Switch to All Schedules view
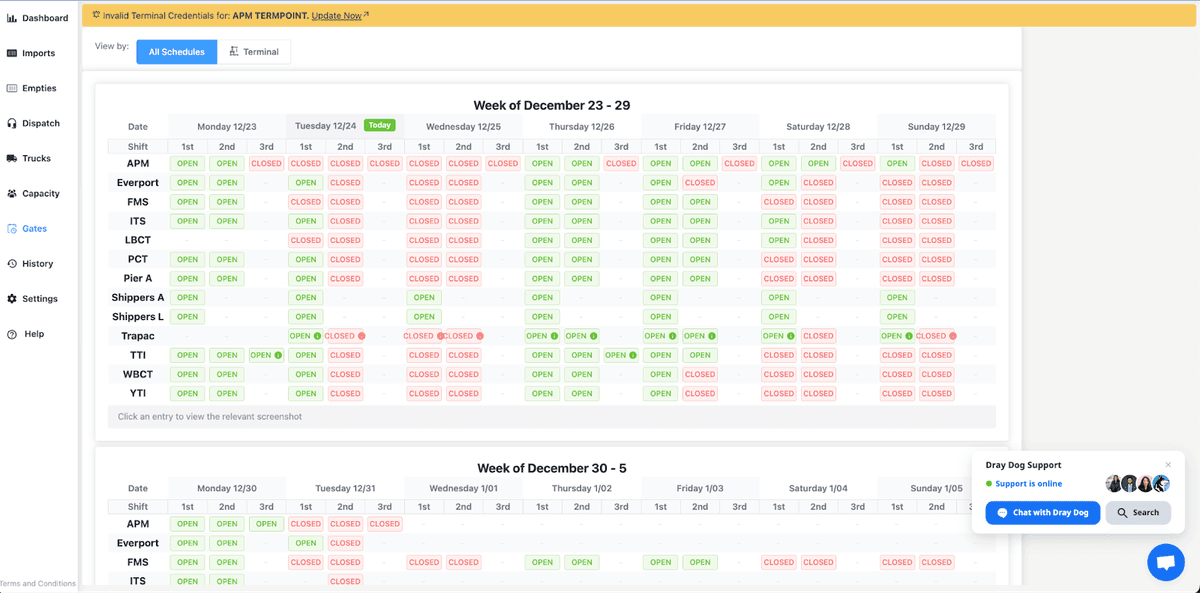The width and height of the screenshot is (1200, 593). (177, 52)
